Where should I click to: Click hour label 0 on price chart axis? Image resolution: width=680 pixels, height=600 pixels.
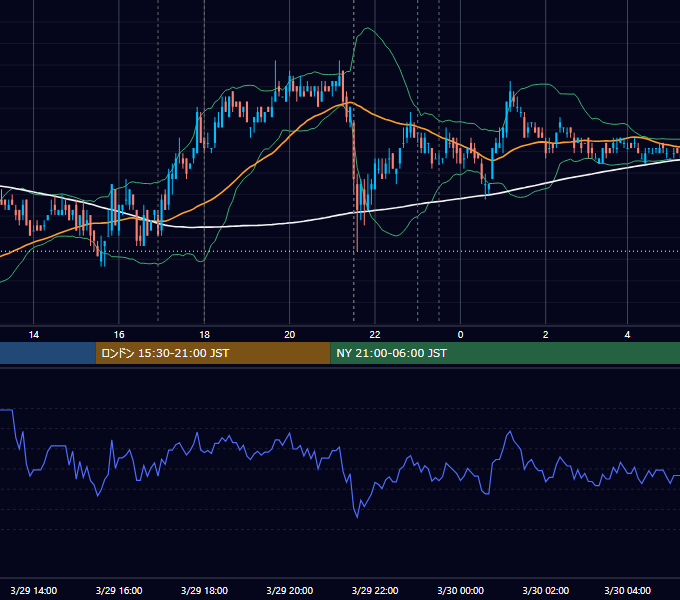click(x=461, y=335)
